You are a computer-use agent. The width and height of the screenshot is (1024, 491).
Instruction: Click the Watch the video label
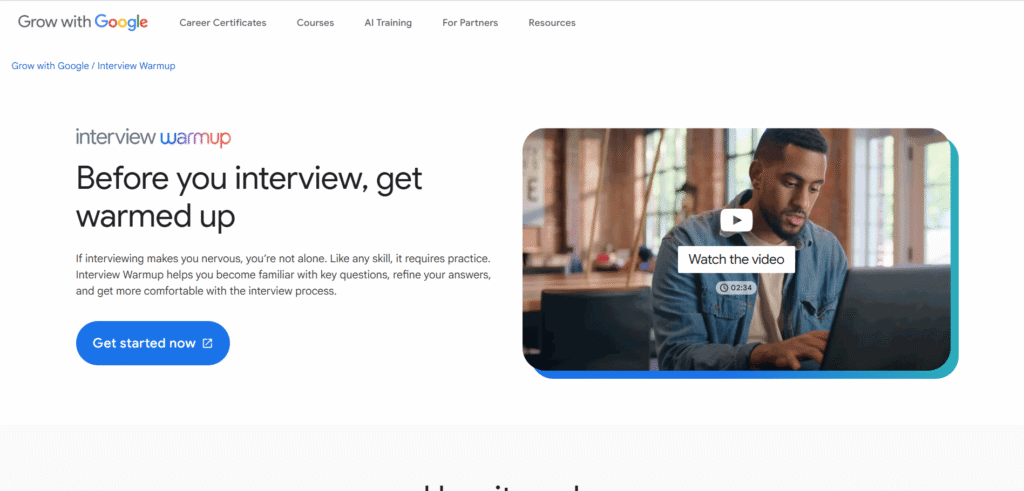tap(736, 259)
